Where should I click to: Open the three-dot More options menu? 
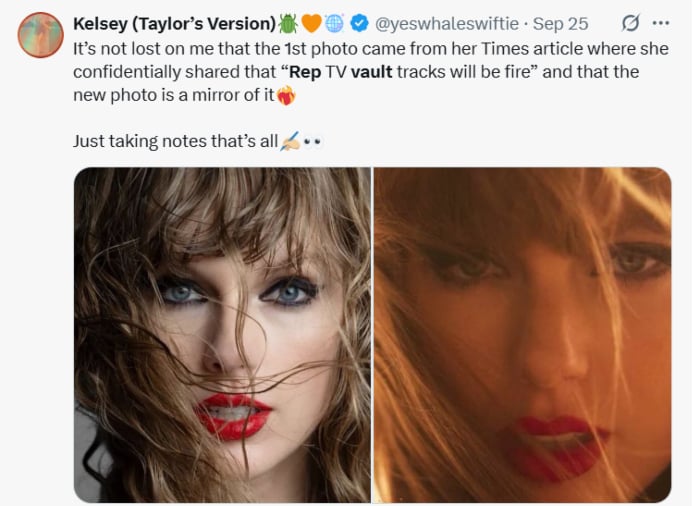tap(661, 23)
